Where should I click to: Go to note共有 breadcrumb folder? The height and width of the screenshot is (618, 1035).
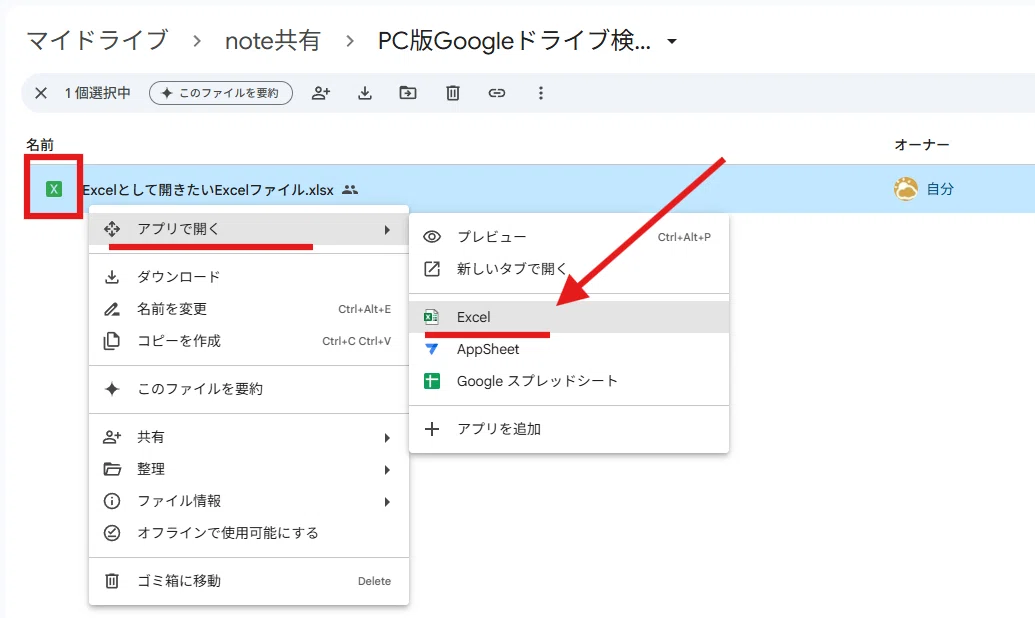[x=273, y=41]
